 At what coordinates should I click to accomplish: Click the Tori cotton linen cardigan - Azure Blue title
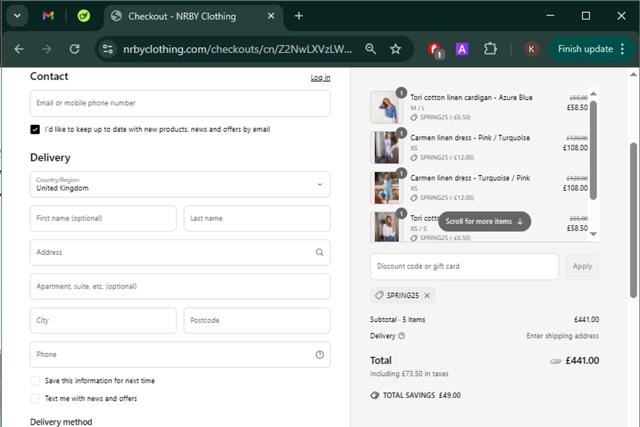coord(471,98)
